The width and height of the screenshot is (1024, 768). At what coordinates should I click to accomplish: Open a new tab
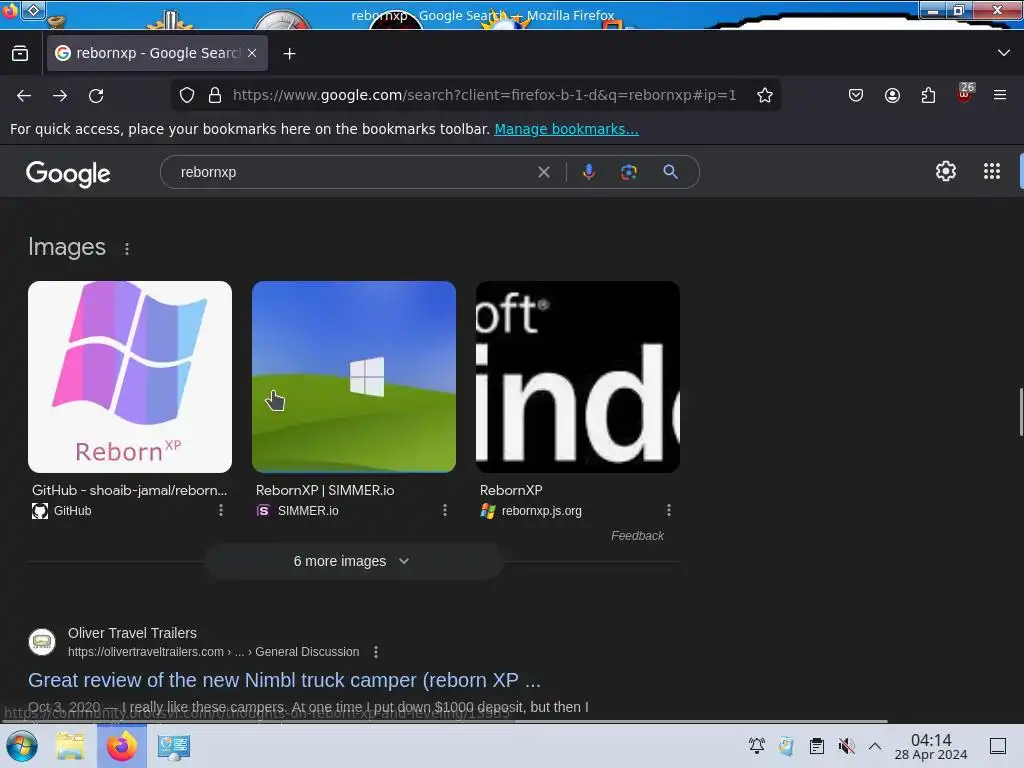[x=289, y=54]
